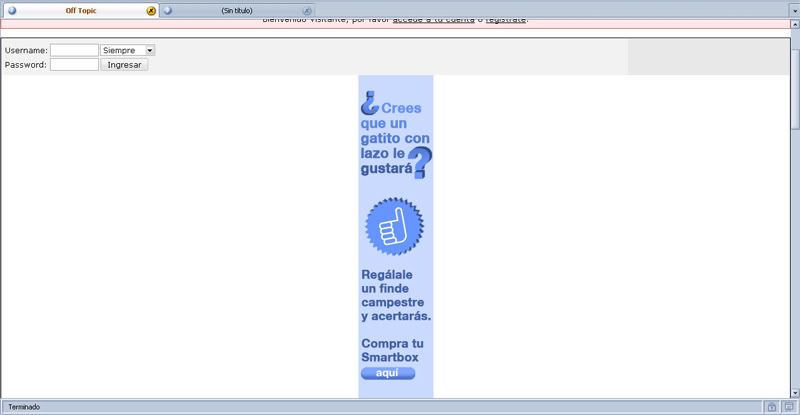This screenshot has height=415, width=800.
Task: Switch to the (Sin título) tab
Action: pos(237,10)
